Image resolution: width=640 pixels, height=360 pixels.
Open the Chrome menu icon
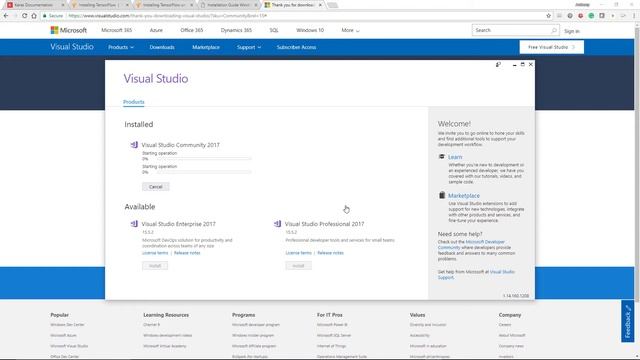tap(634, 16)
